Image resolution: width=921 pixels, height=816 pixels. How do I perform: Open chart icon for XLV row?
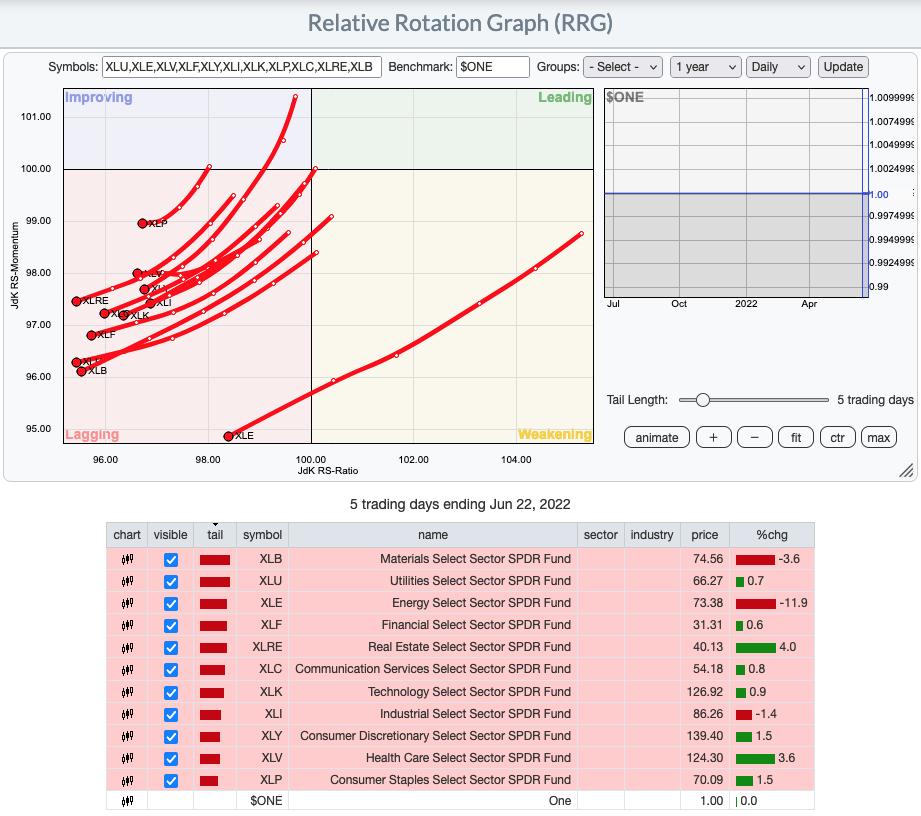[127, 758]
